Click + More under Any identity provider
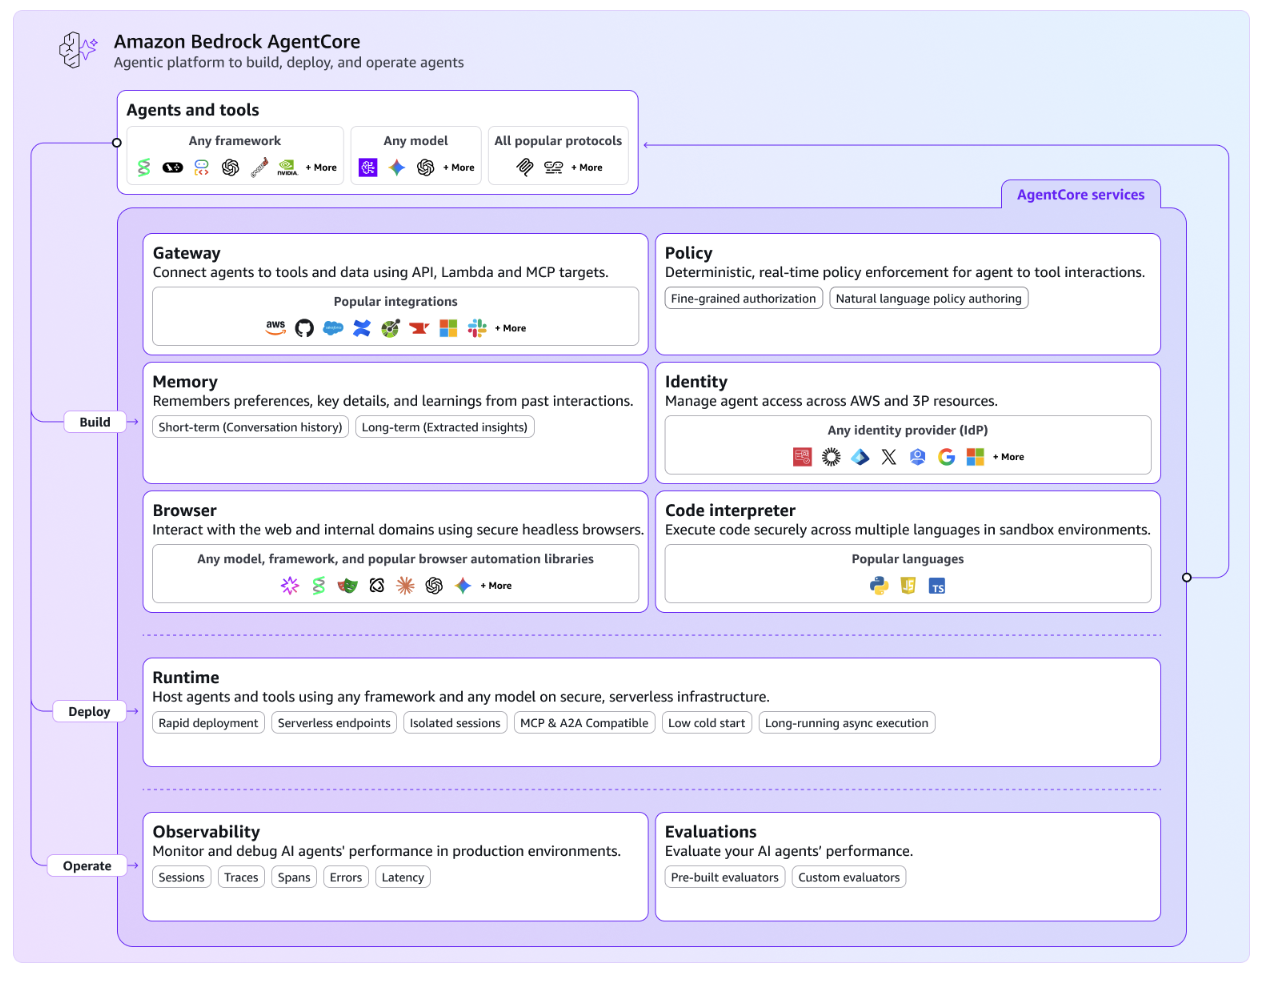 1008,457
